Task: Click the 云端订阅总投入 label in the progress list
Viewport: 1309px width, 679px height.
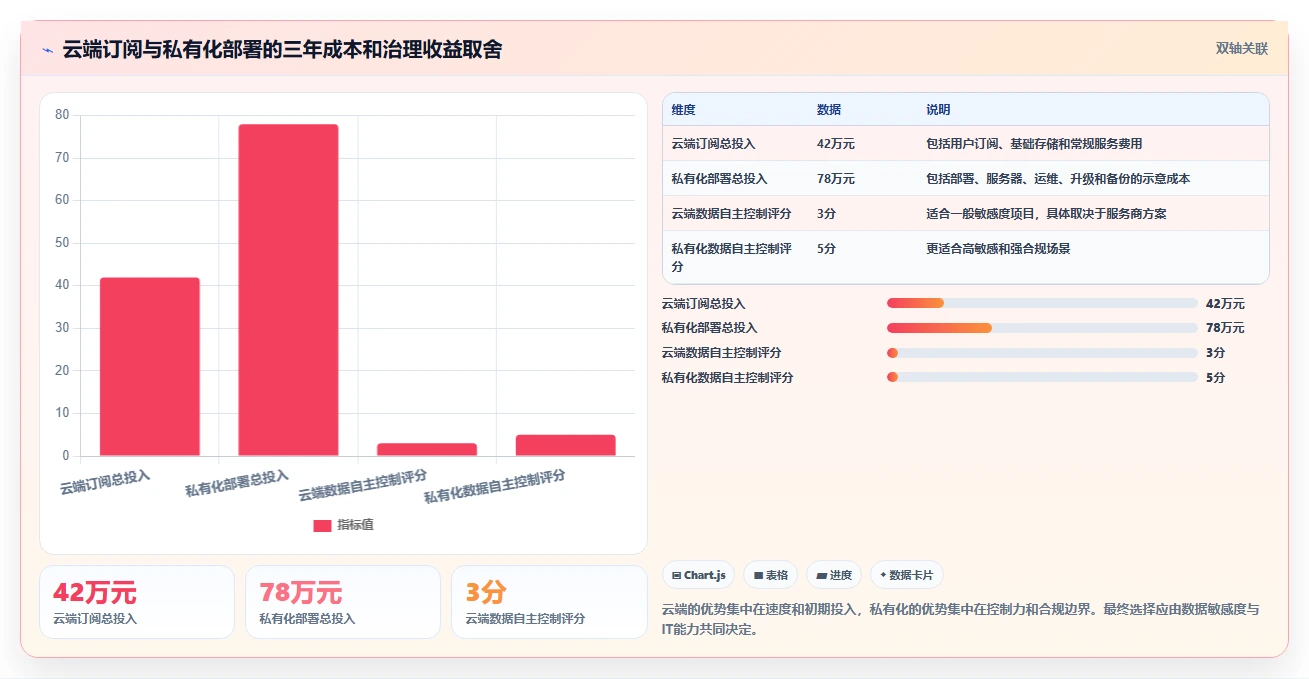Action: 704,303
